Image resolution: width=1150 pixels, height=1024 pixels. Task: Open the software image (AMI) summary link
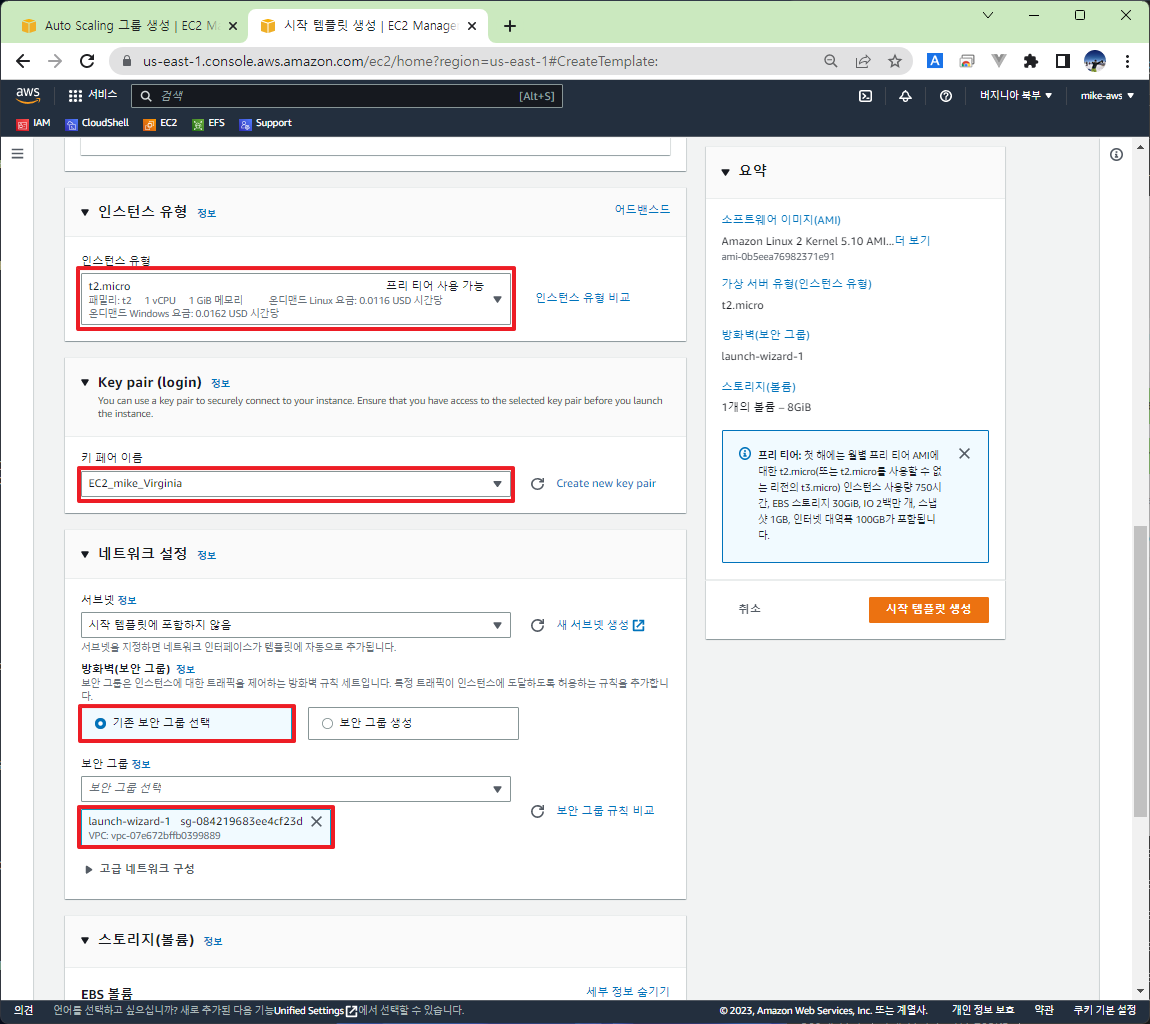[x=781, y=220]
